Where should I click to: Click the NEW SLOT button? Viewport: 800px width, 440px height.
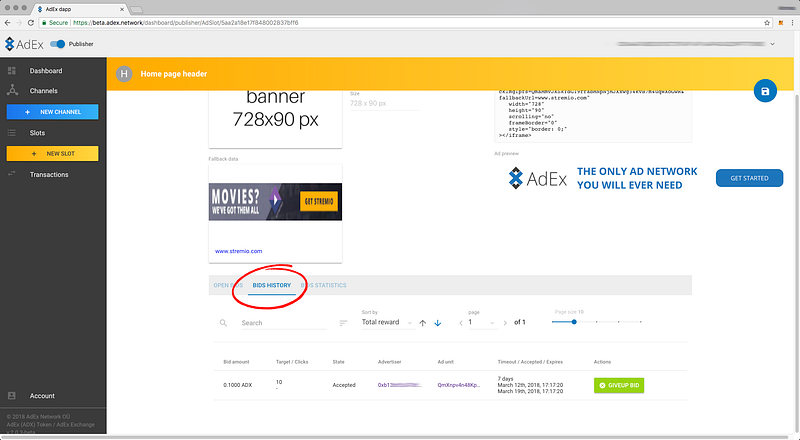point(53,153)
